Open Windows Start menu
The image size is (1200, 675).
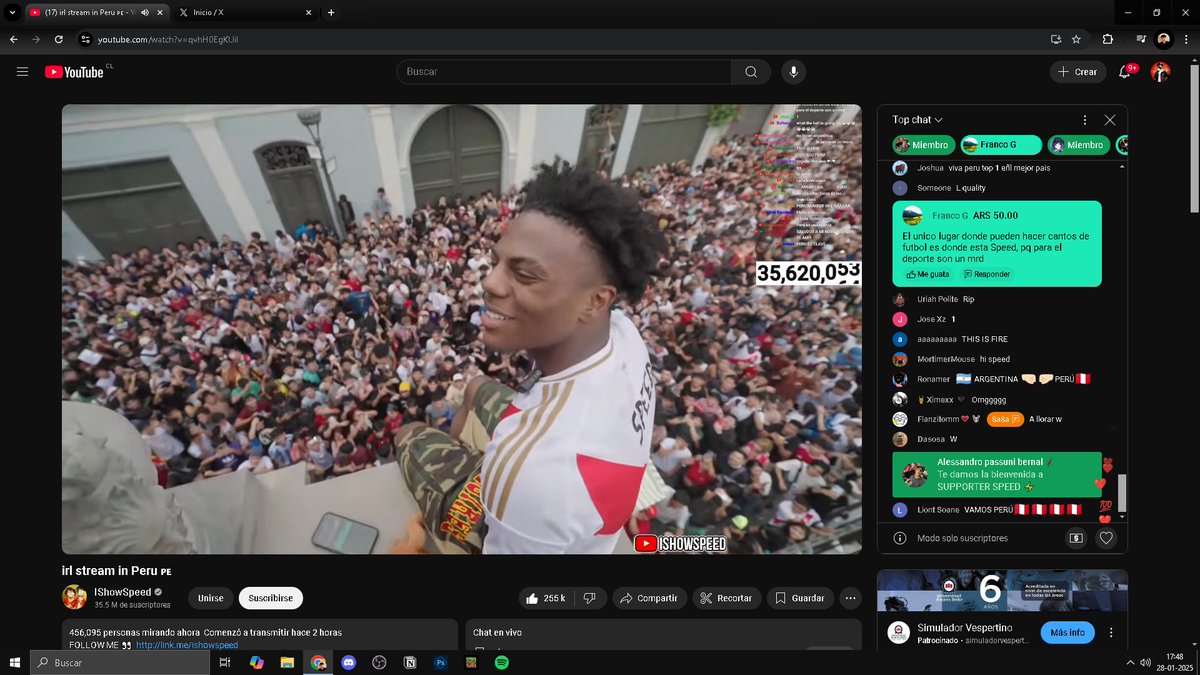click(x=14, y=662)
